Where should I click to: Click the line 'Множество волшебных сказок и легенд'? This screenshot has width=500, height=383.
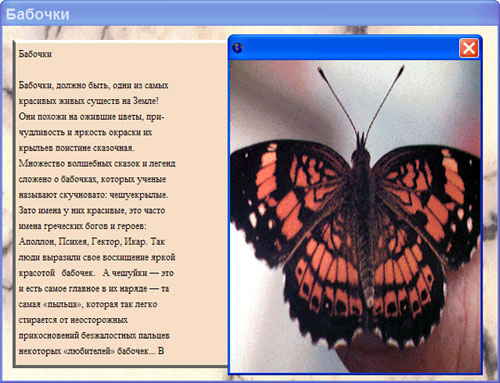coord(97,164)
